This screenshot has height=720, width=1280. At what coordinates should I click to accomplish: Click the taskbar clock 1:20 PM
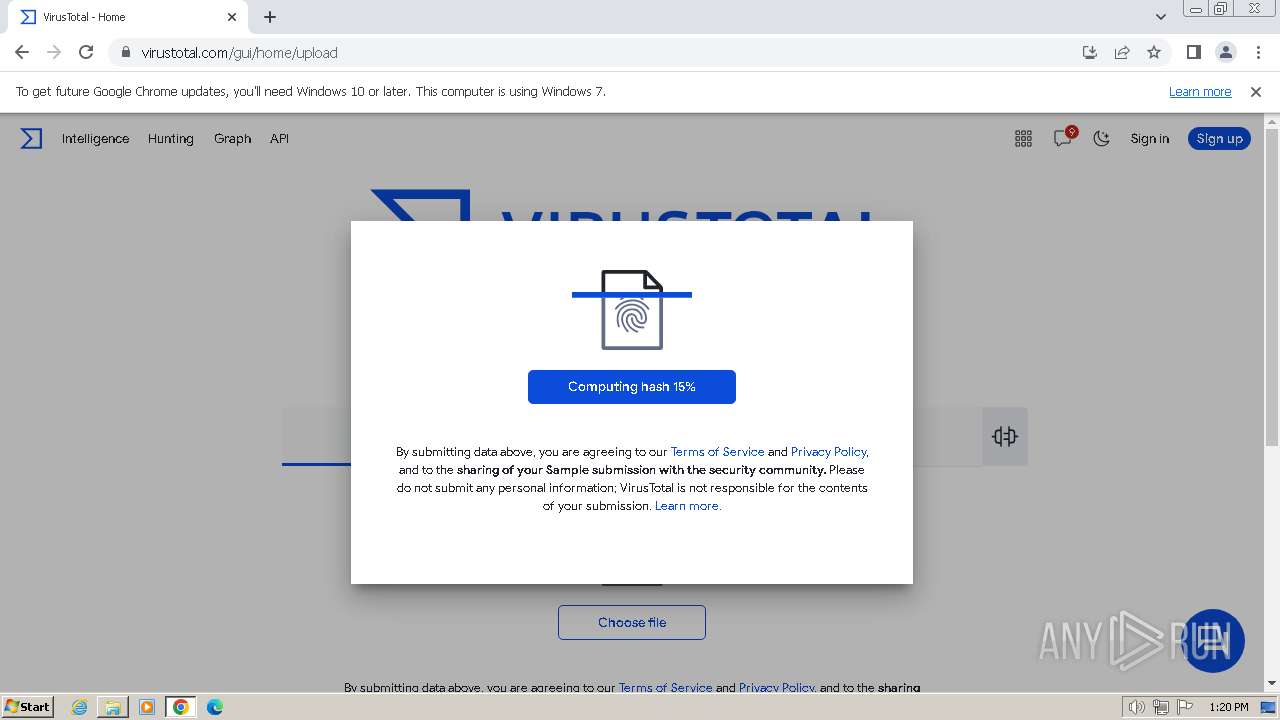pos(1229,707)
